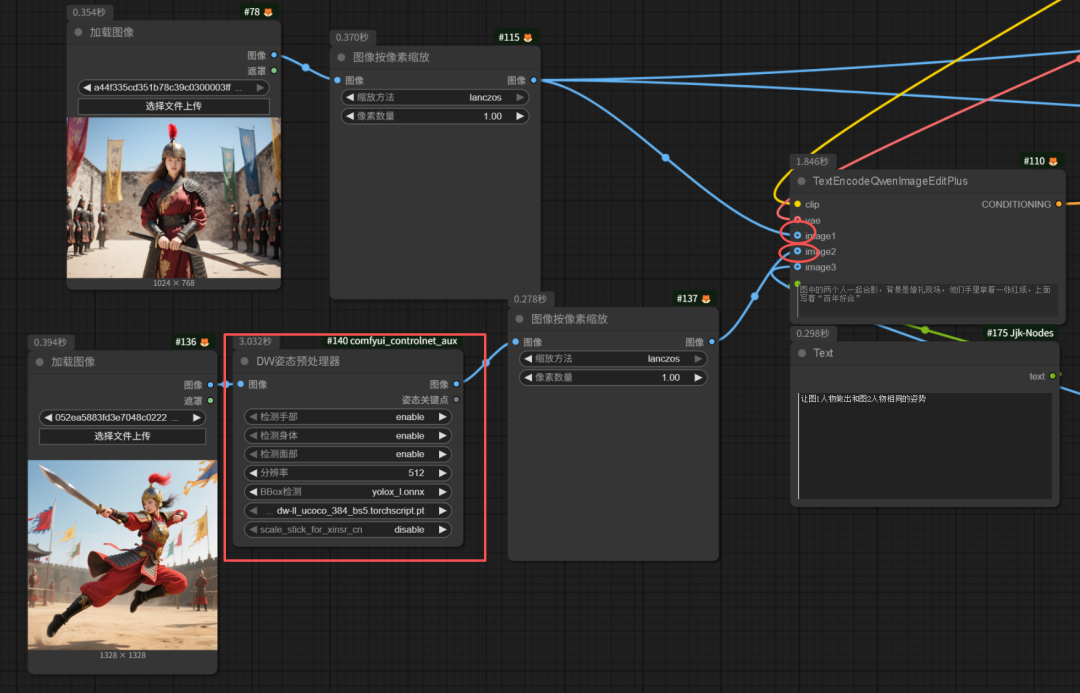Click 选择文件上传 on node #136
This screenshot has height=693, width=1080.
[x=123, y=436]
